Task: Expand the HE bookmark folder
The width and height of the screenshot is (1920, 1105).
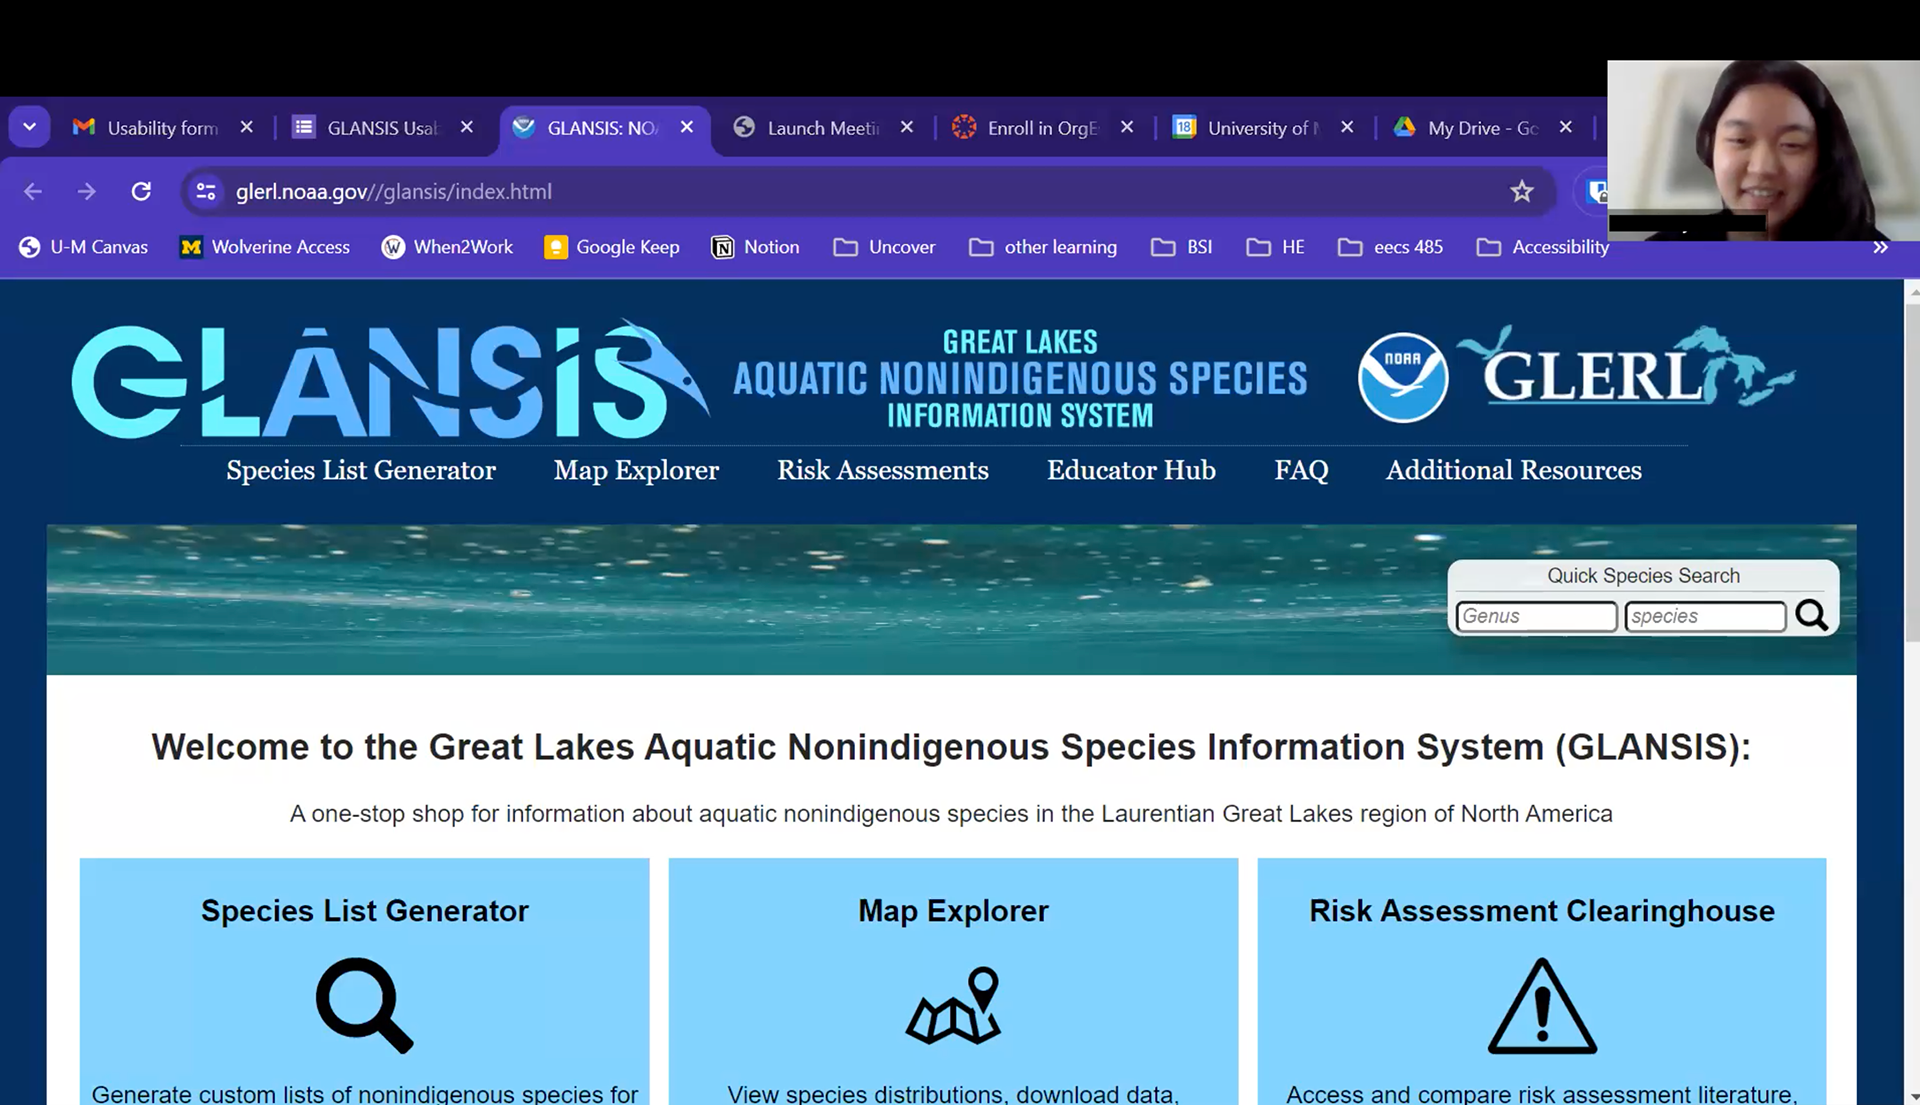Action: tap(1276, 247)
